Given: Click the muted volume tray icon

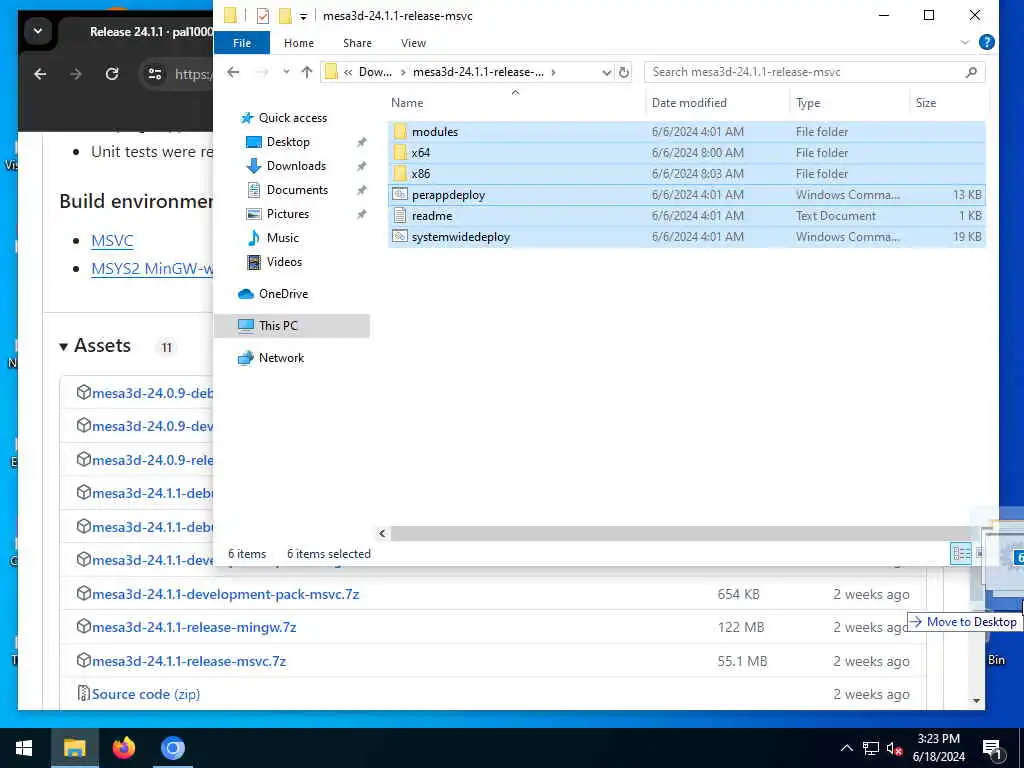Looking at the screenshot, I should click(x=894, y=748).
